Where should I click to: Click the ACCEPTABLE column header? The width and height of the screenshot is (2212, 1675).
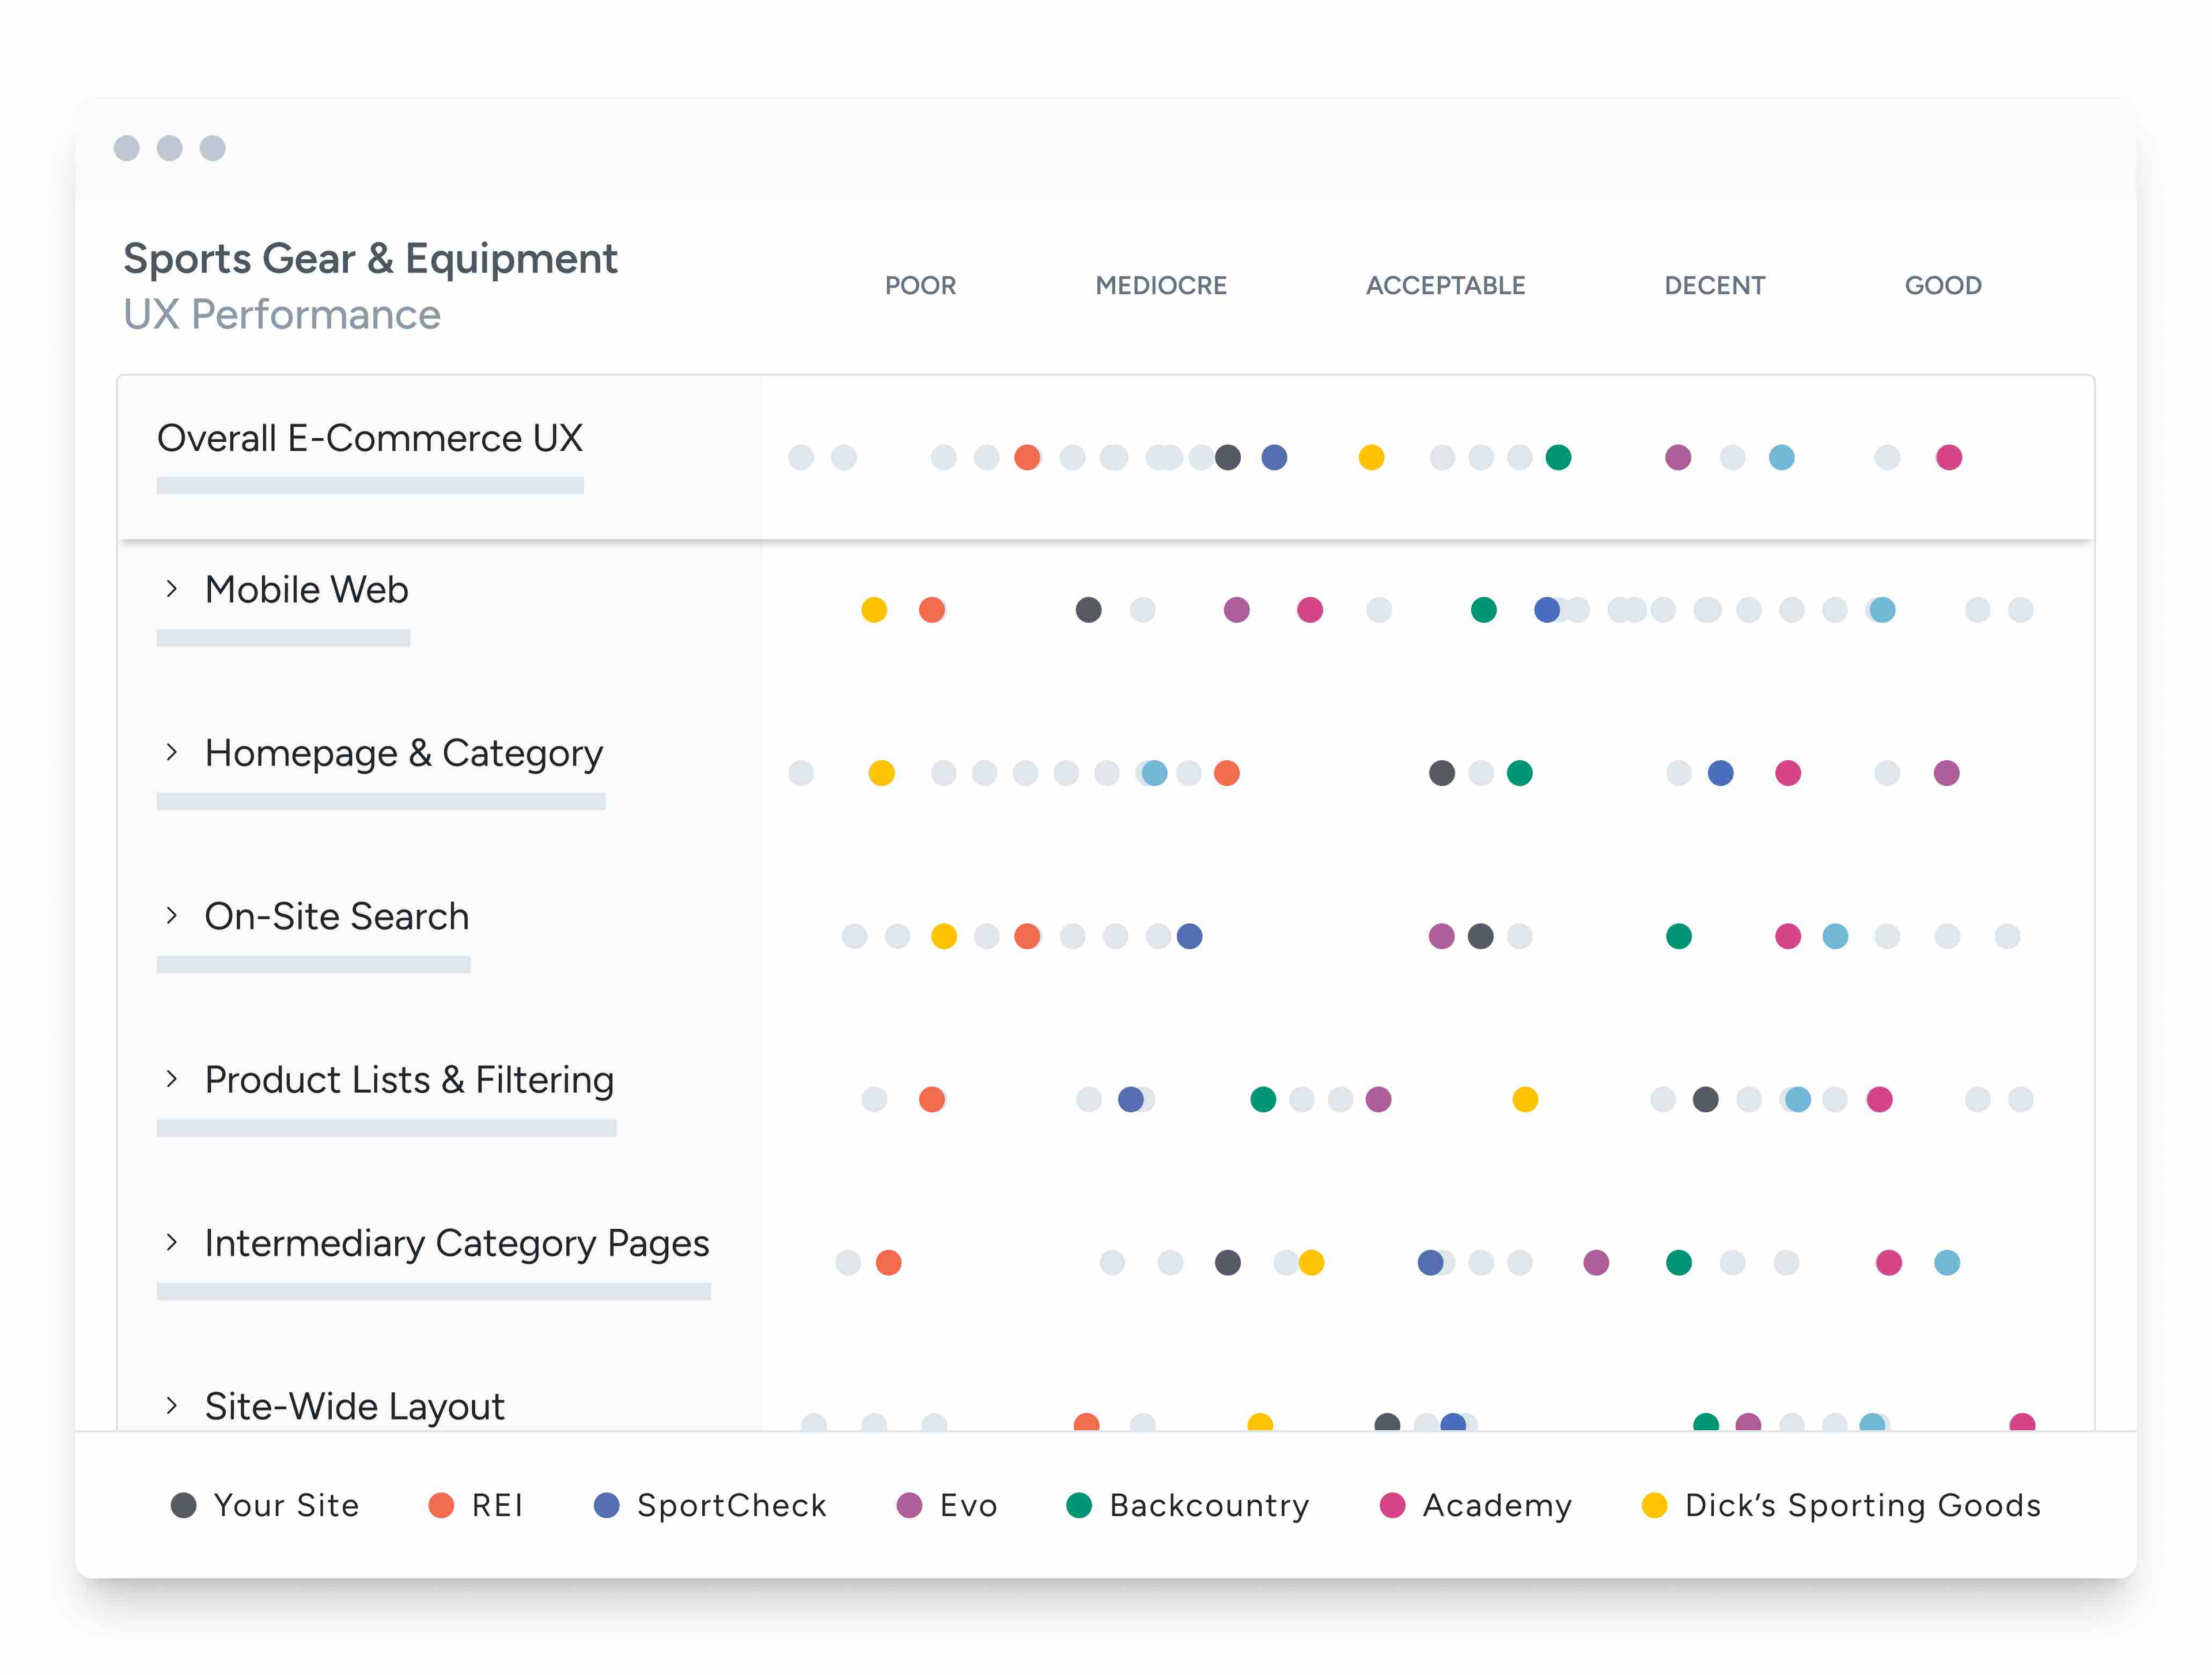[1445, 286]
